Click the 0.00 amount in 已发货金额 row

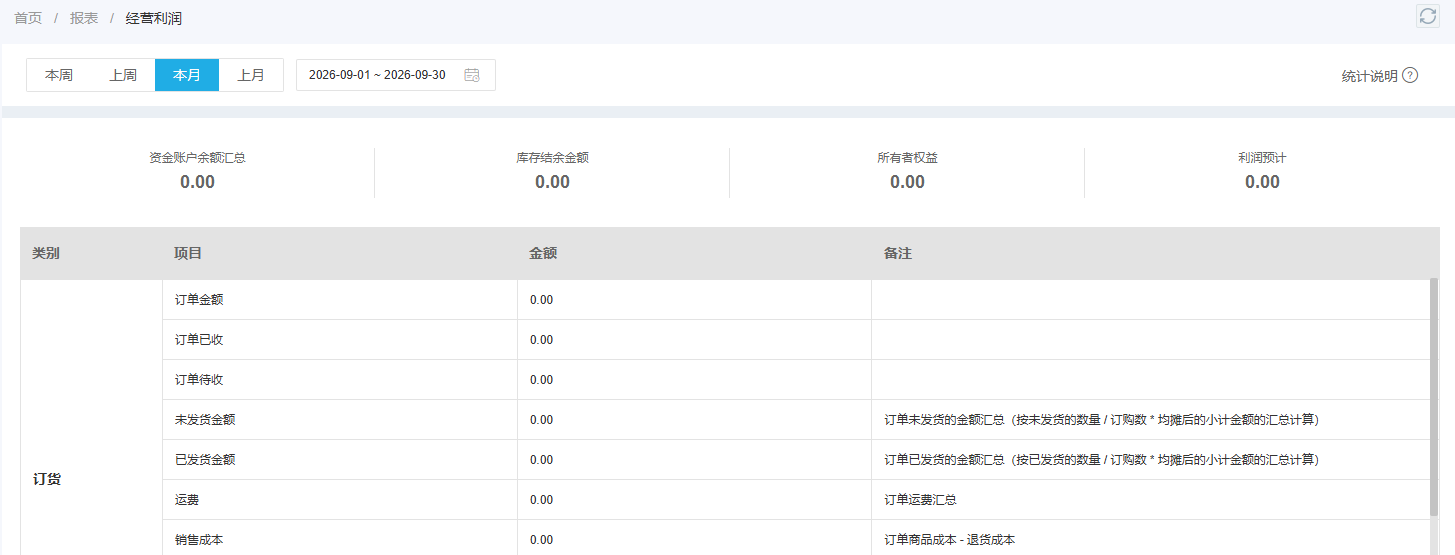pos(541,460)
